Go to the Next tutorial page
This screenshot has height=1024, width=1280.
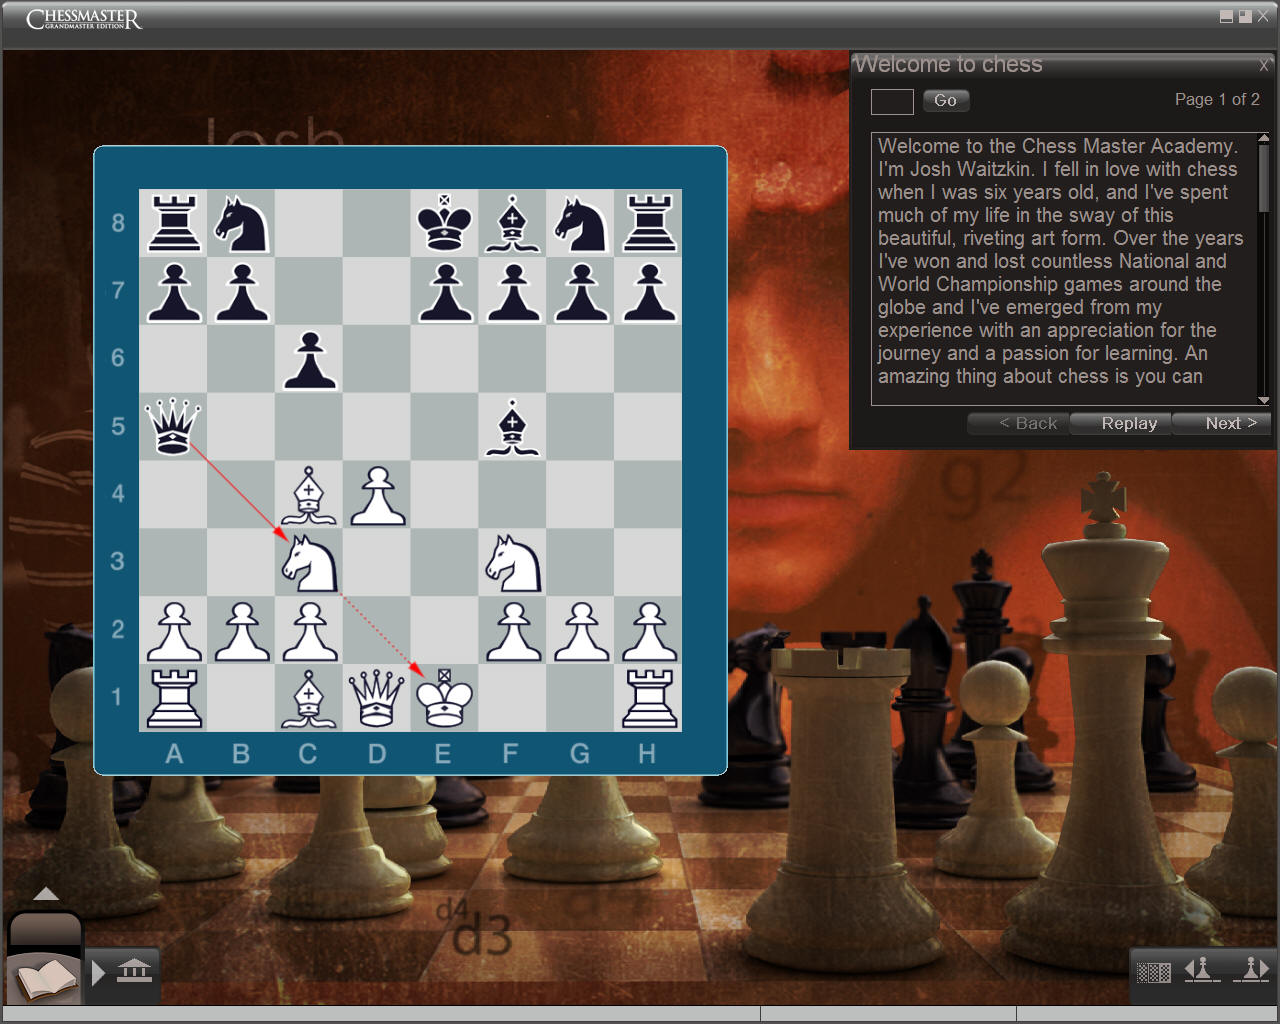point(1229,424)
